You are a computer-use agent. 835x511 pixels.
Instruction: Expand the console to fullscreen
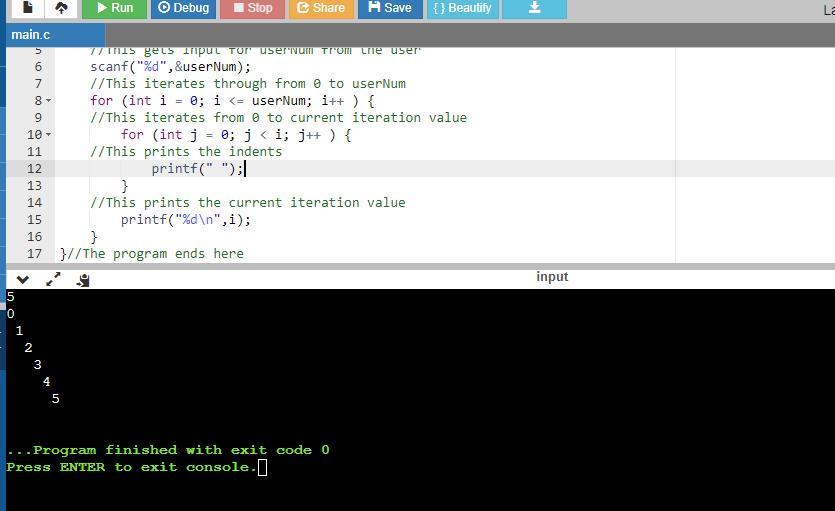pos(53,279)
